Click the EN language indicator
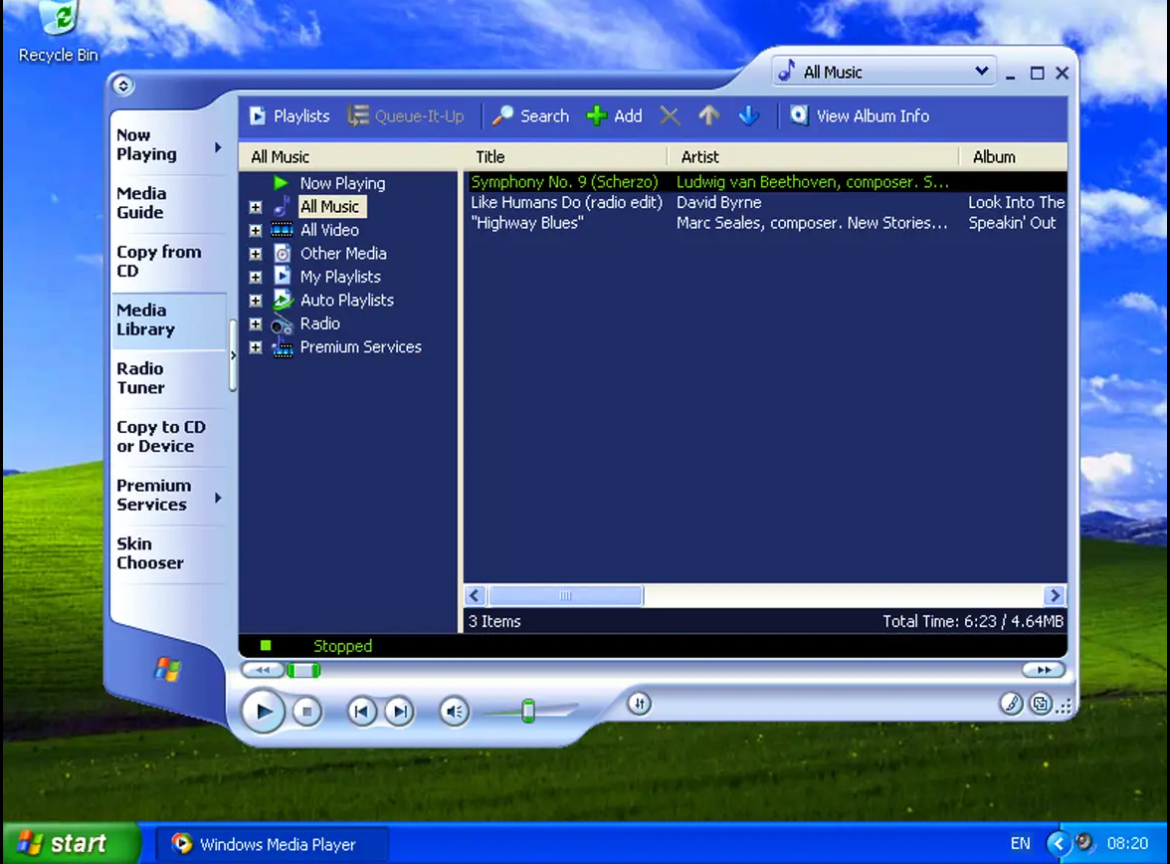1170x864 pixels. pos(1020,844)
